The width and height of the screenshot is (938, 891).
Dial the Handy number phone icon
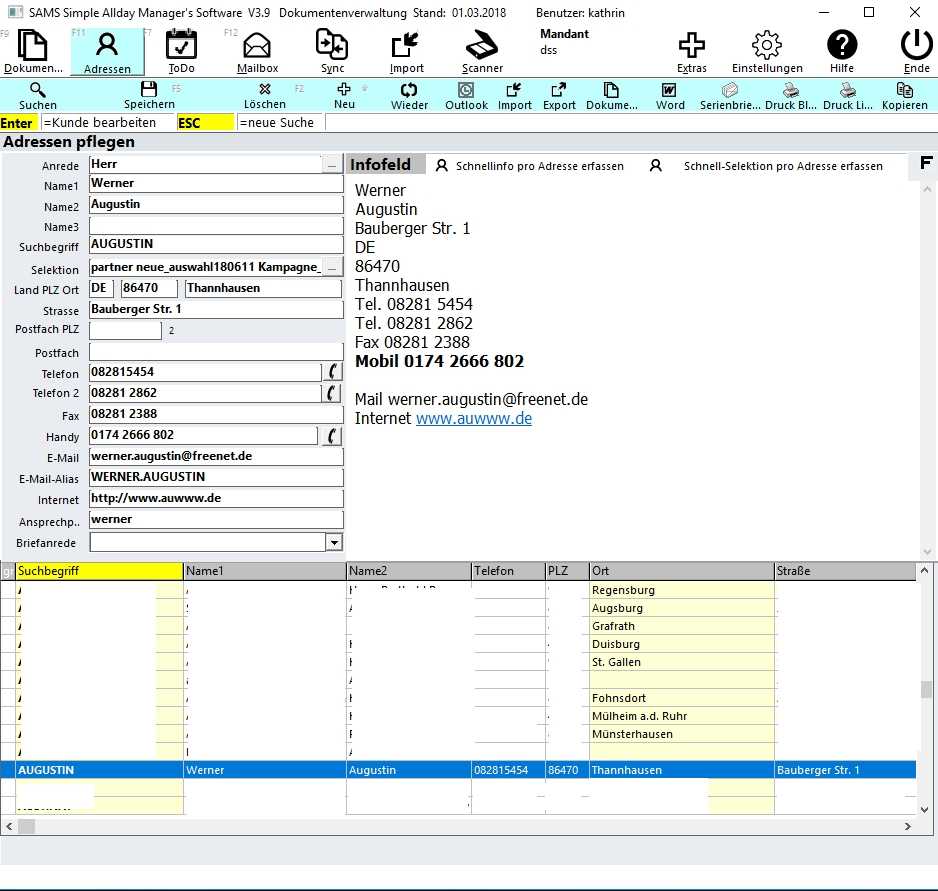[332, 435]
